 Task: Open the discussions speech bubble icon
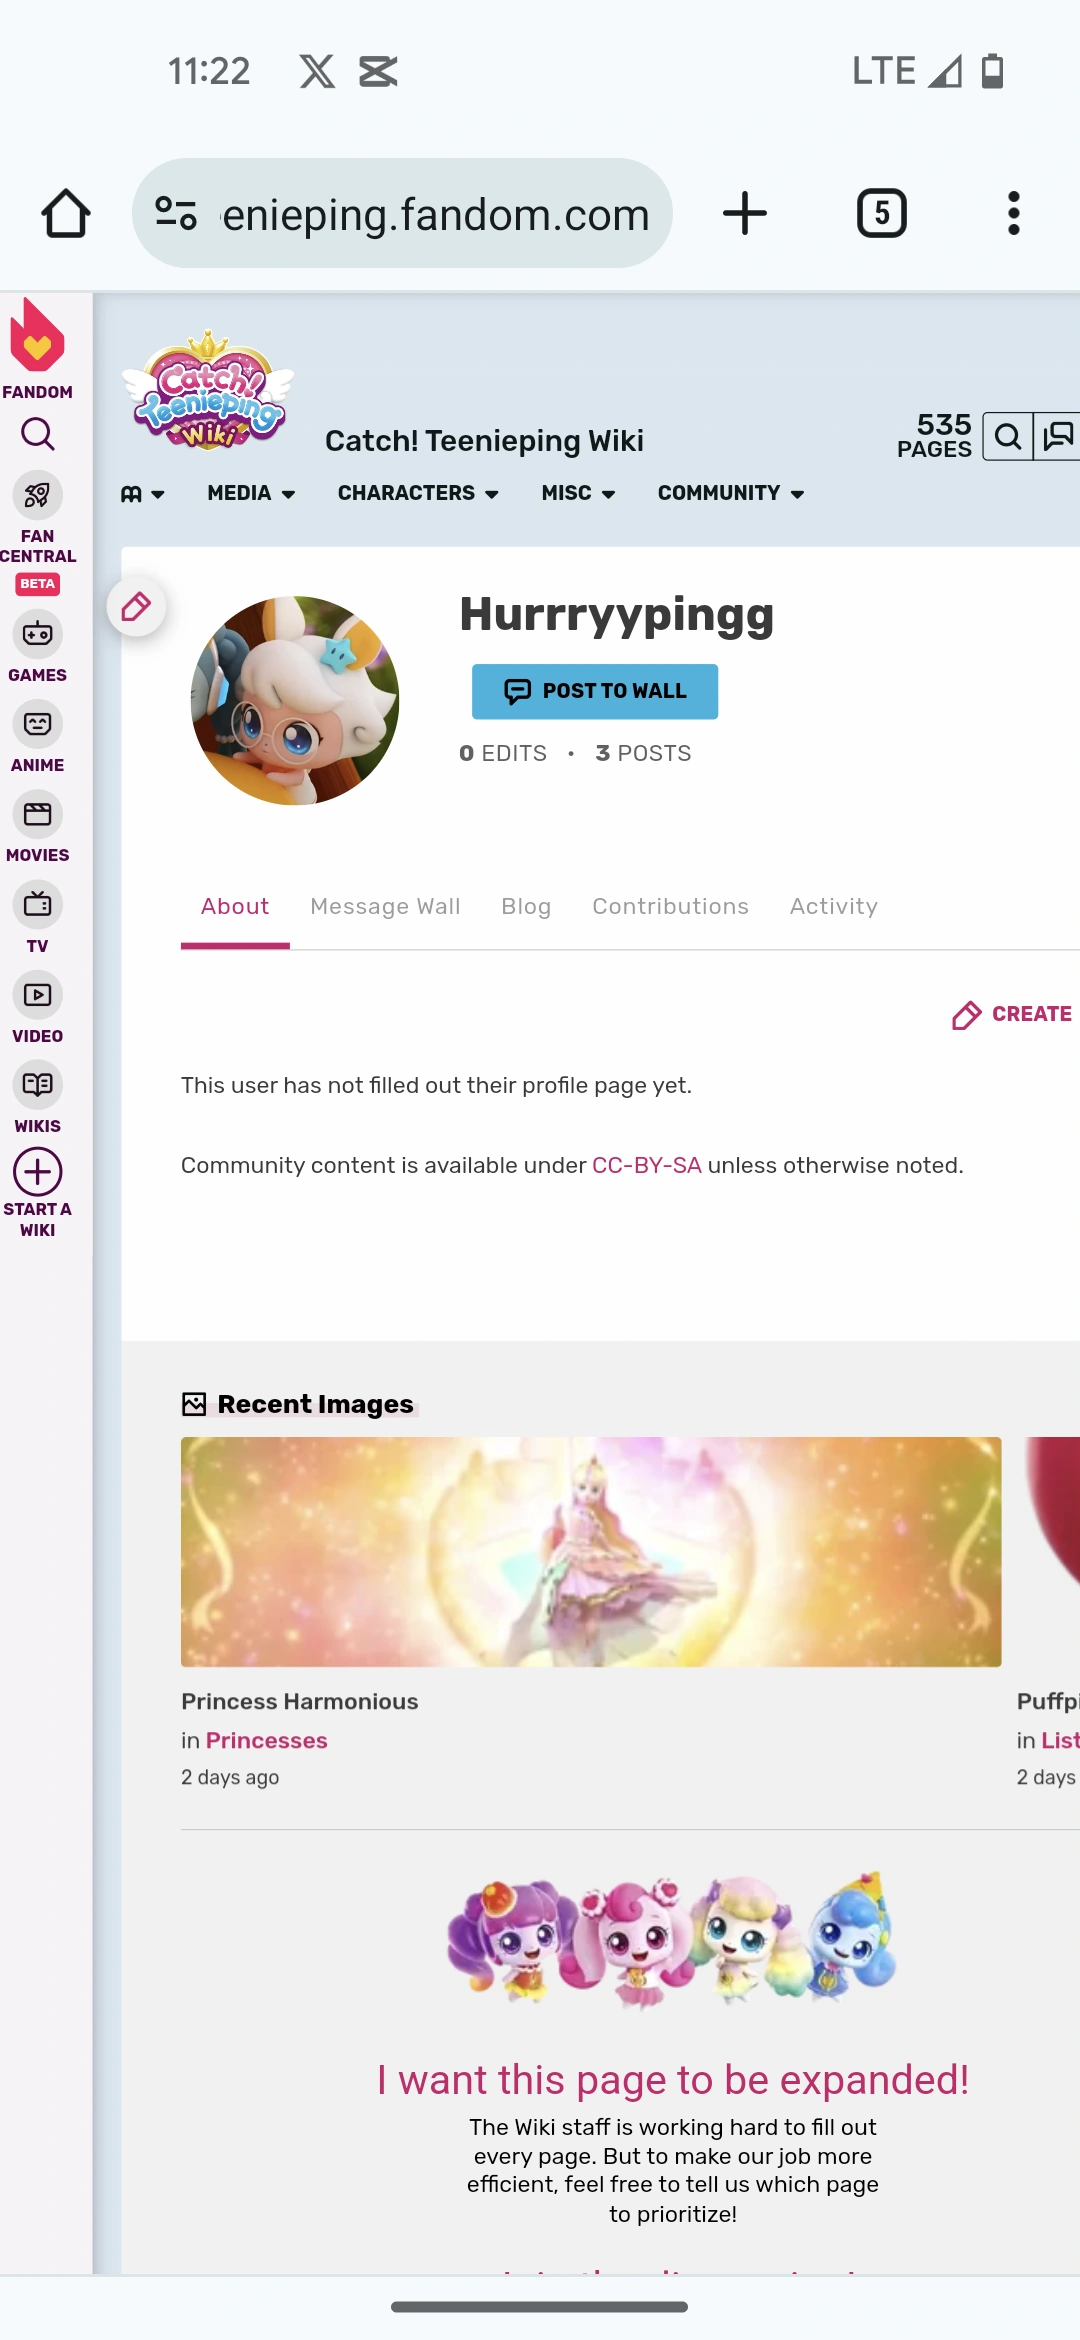1057,437
